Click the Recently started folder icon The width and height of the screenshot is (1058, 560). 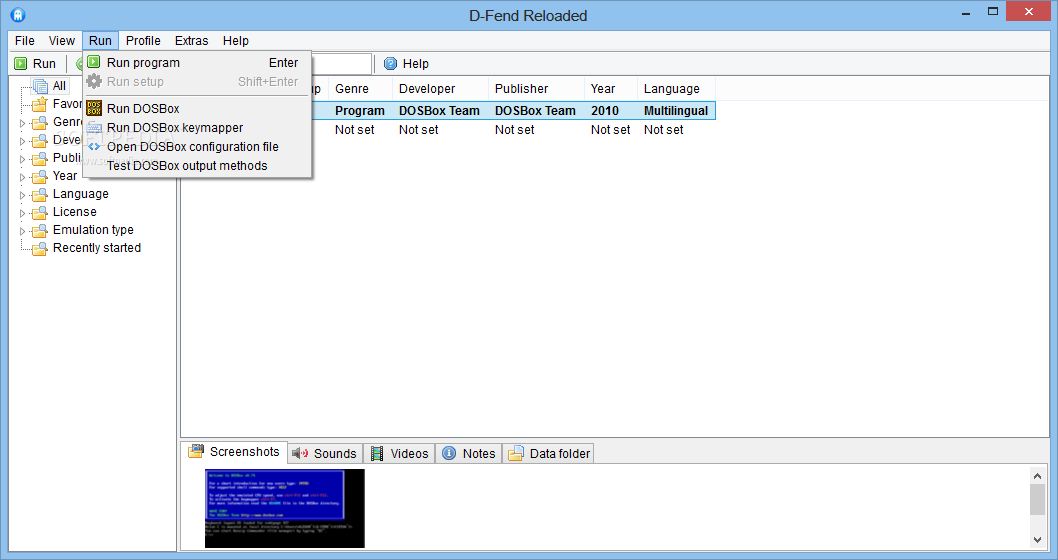pos(40,248)
